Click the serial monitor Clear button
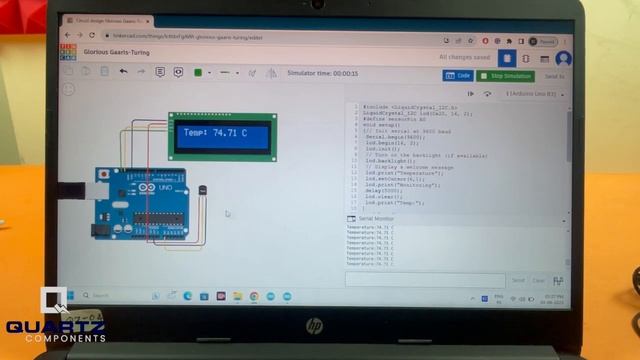The width and height of the screenshot is (640, 360). (538, 280)
